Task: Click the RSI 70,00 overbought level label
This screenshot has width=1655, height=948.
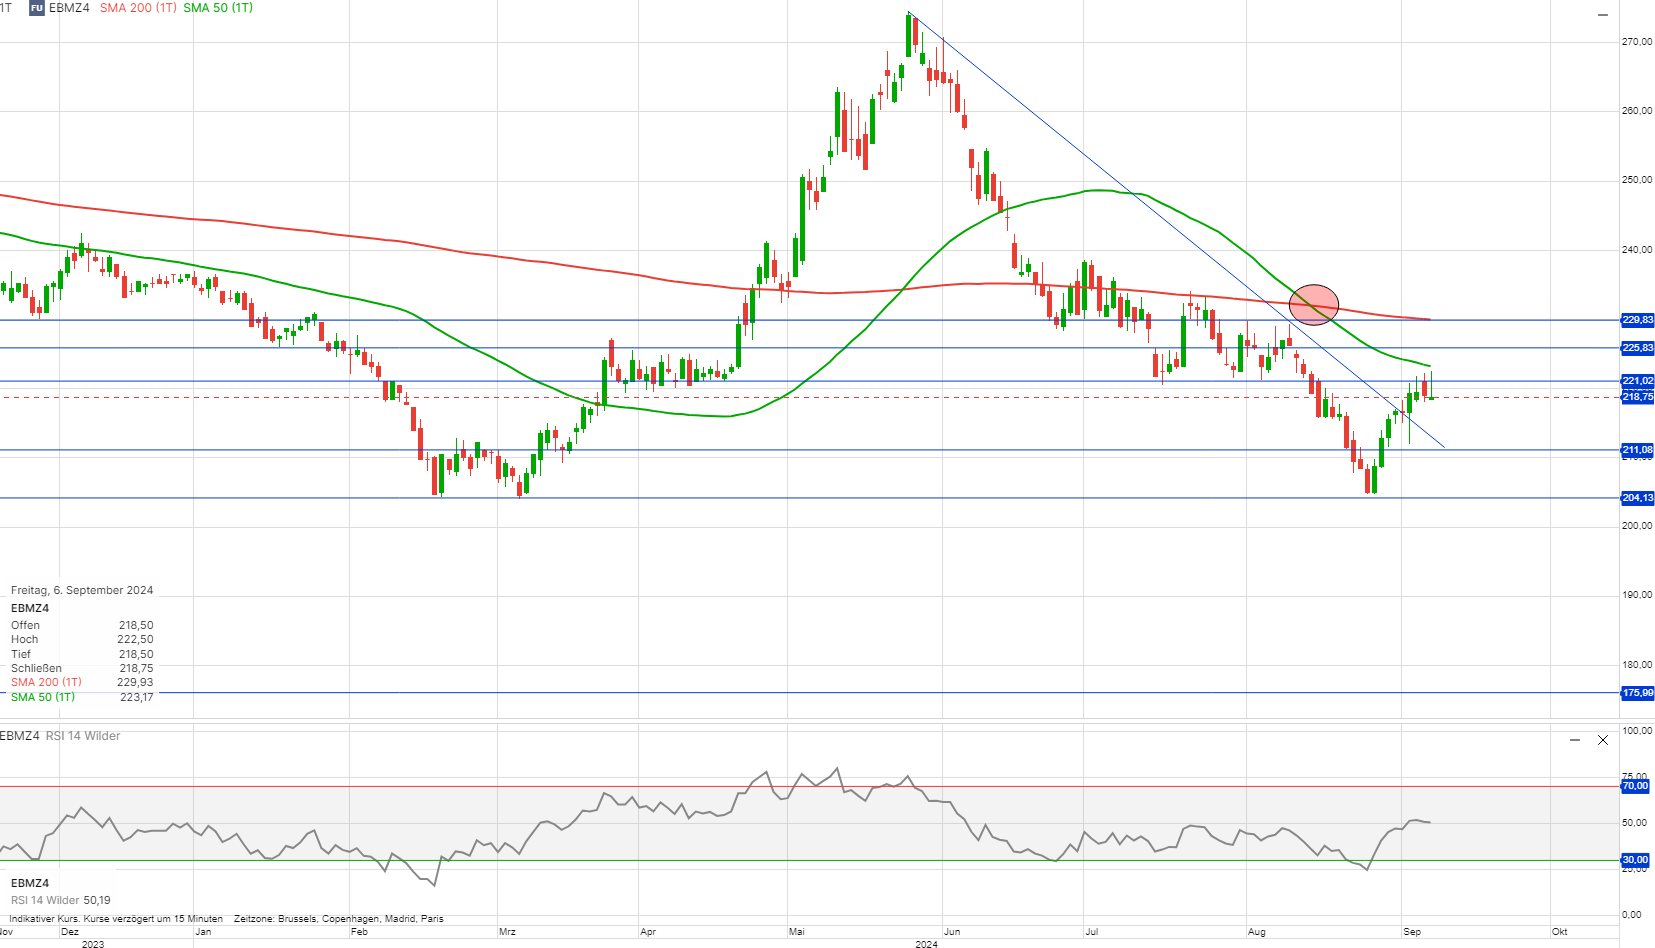Action: (1635, 786)
